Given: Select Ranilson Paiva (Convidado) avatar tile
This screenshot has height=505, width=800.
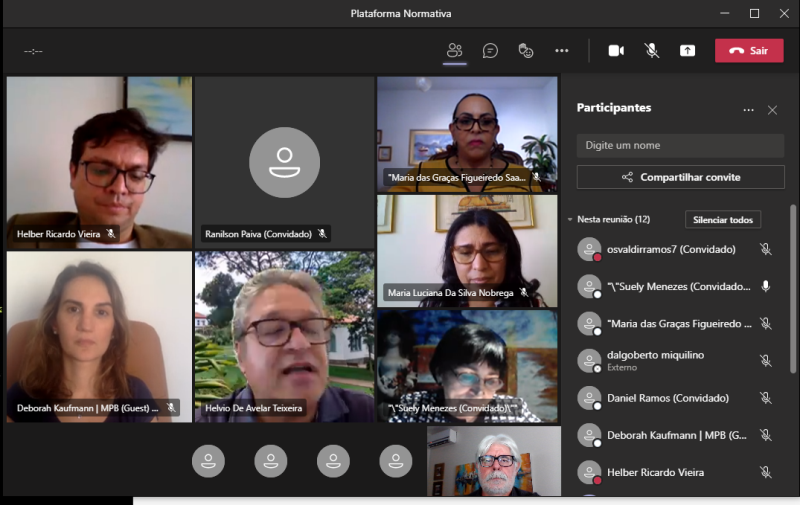Looking at the screenshot, I should pos(285,162).
